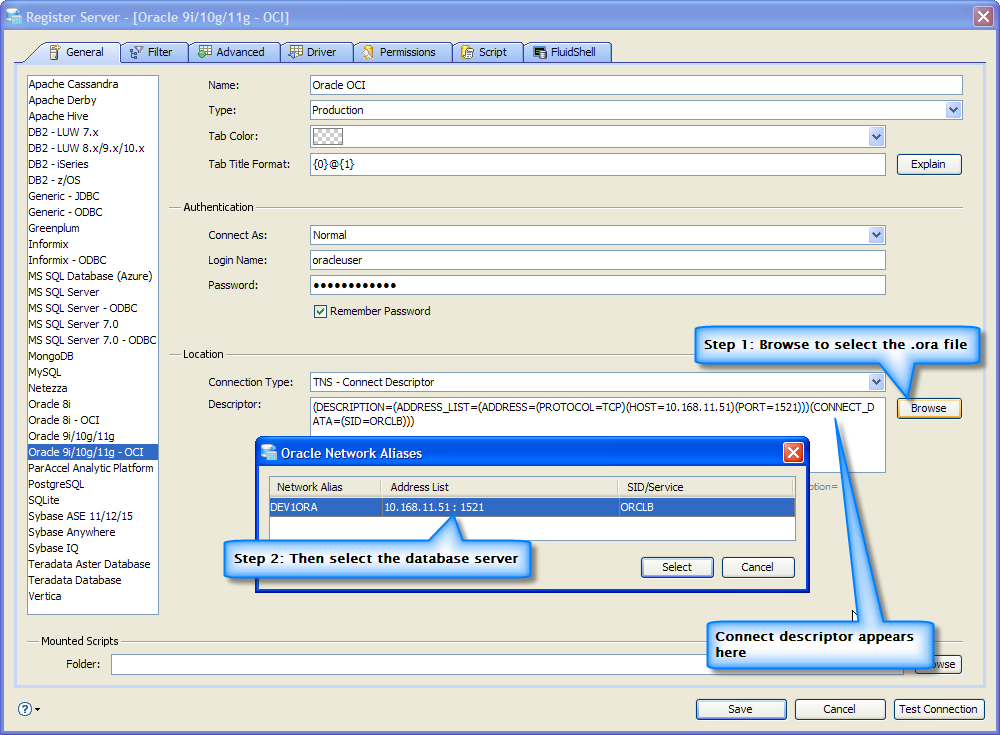Click the Oracle Network Aliases title icon
This screenshot has height=735, width=1000.
[269, 452]
